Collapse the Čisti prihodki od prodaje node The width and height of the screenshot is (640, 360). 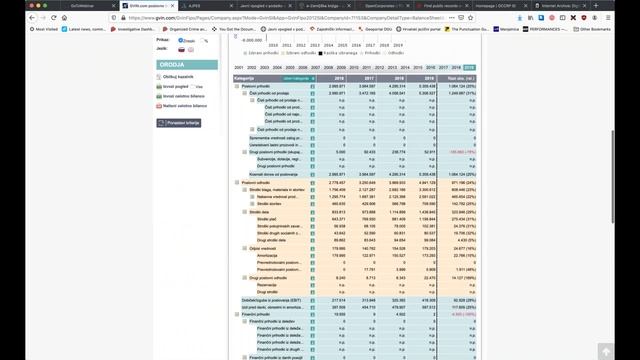(244, 93)
